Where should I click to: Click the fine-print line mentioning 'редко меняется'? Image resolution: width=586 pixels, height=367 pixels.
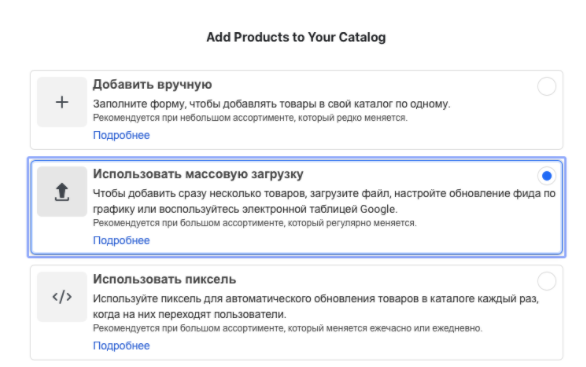250,118
